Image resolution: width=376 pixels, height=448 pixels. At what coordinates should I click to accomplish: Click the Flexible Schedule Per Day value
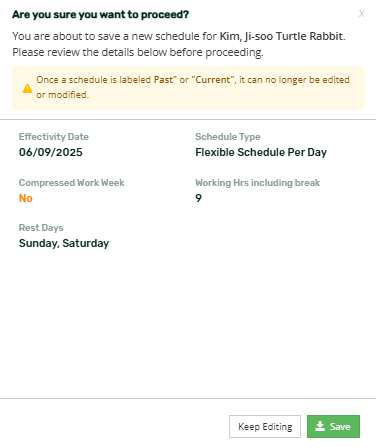tap(261, 152)
